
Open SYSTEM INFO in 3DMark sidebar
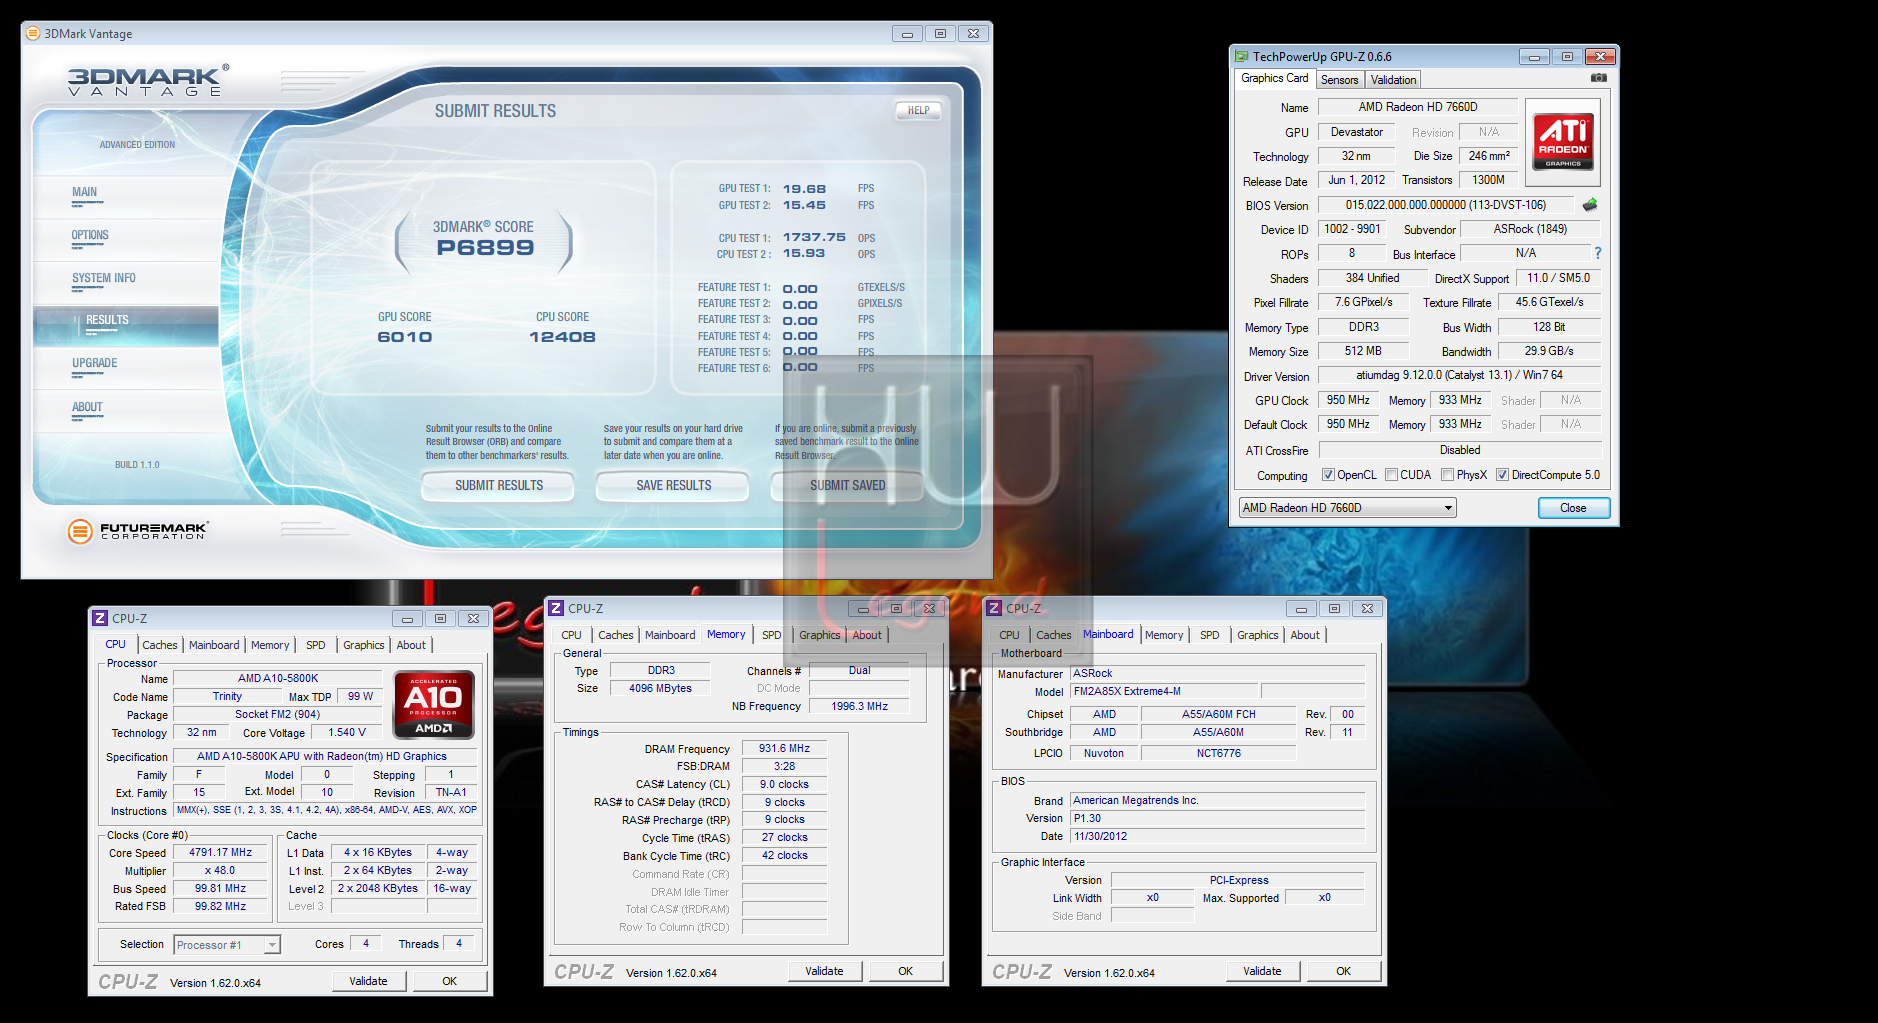click(x=126, y=283)
